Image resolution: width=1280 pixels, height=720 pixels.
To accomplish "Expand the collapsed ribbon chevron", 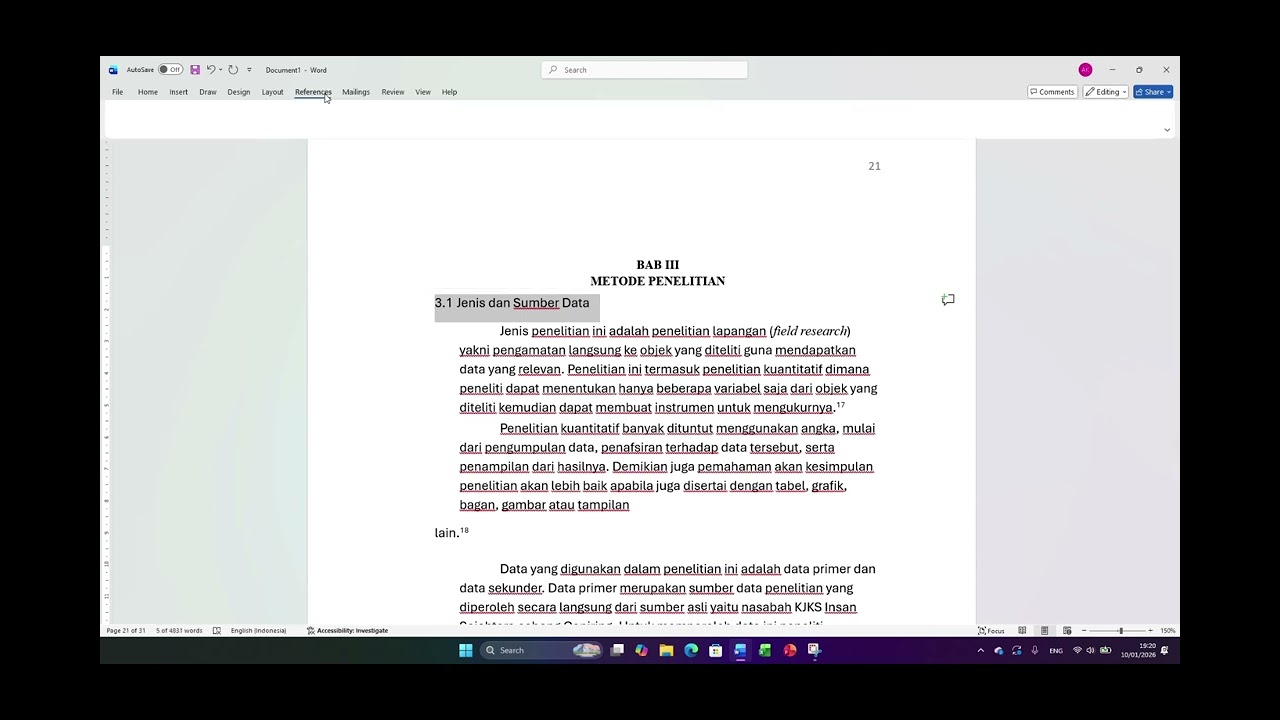I will (1166, 130).
